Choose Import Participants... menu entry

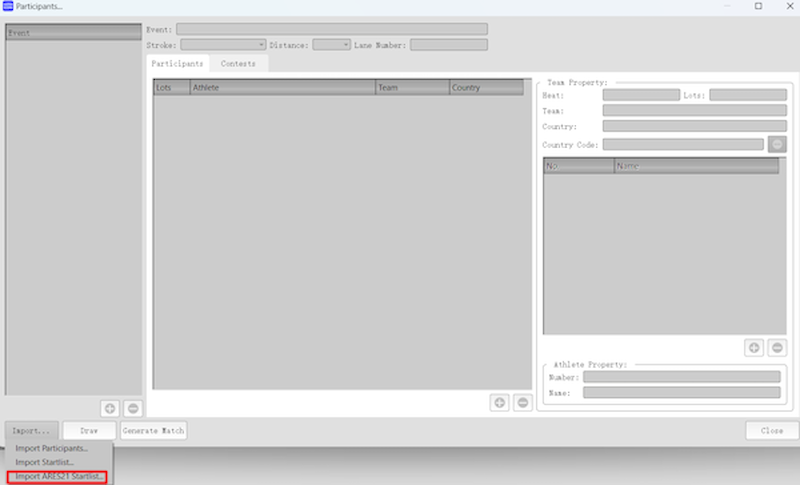[59, 448]
